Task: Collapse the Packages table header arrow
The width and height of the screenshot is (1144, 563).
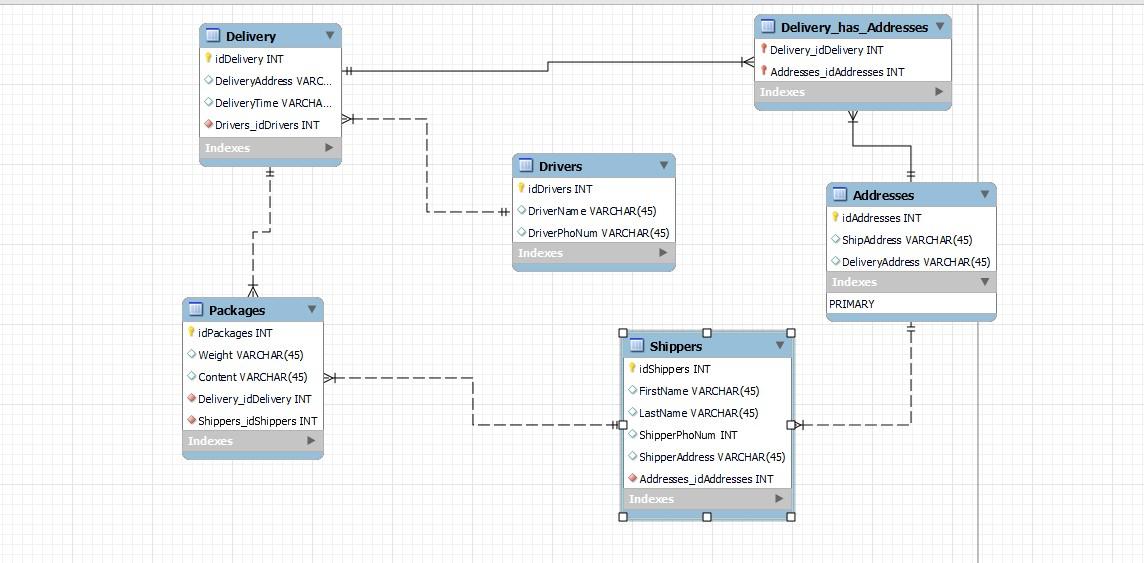Action: coord(312,309)
